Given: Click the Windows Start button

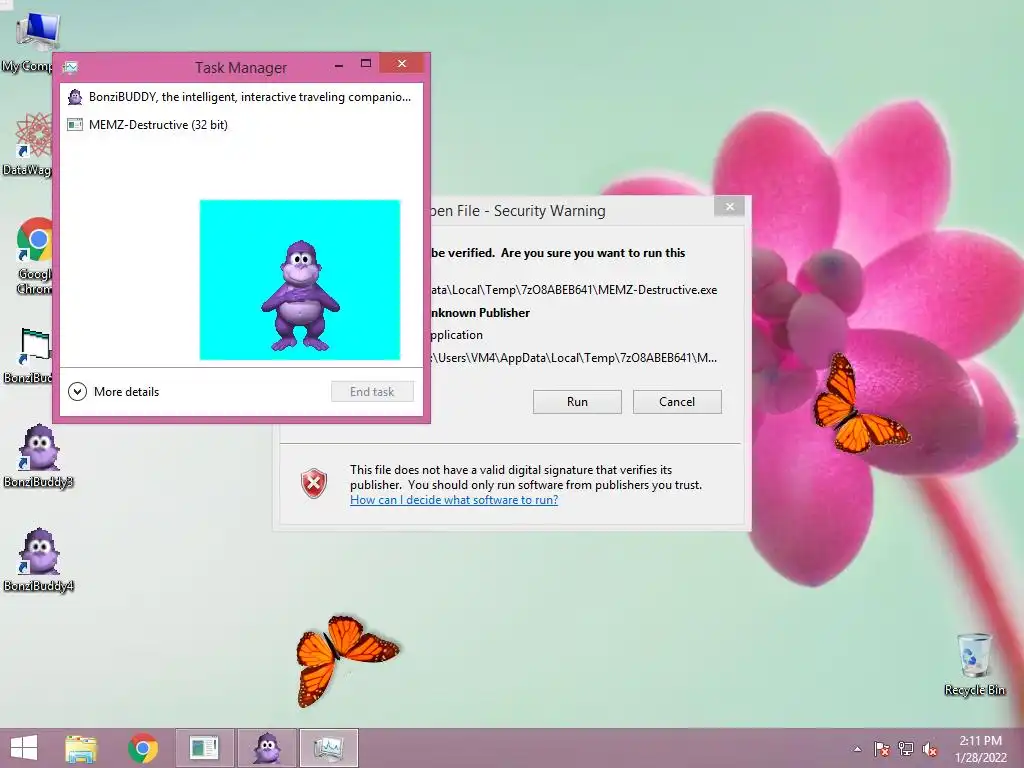Looking at the screenshot, I should point(24,748).
